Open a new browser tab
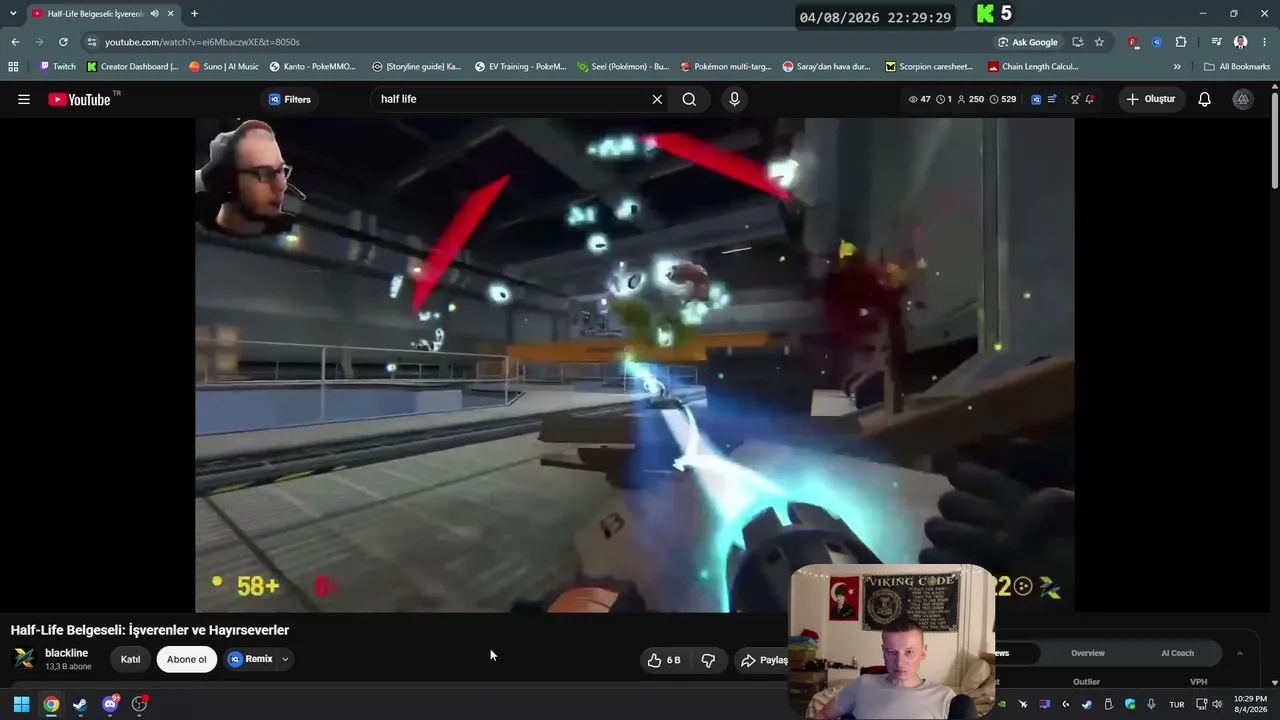This screenshot has height=720, width=1280. [194, 14]
